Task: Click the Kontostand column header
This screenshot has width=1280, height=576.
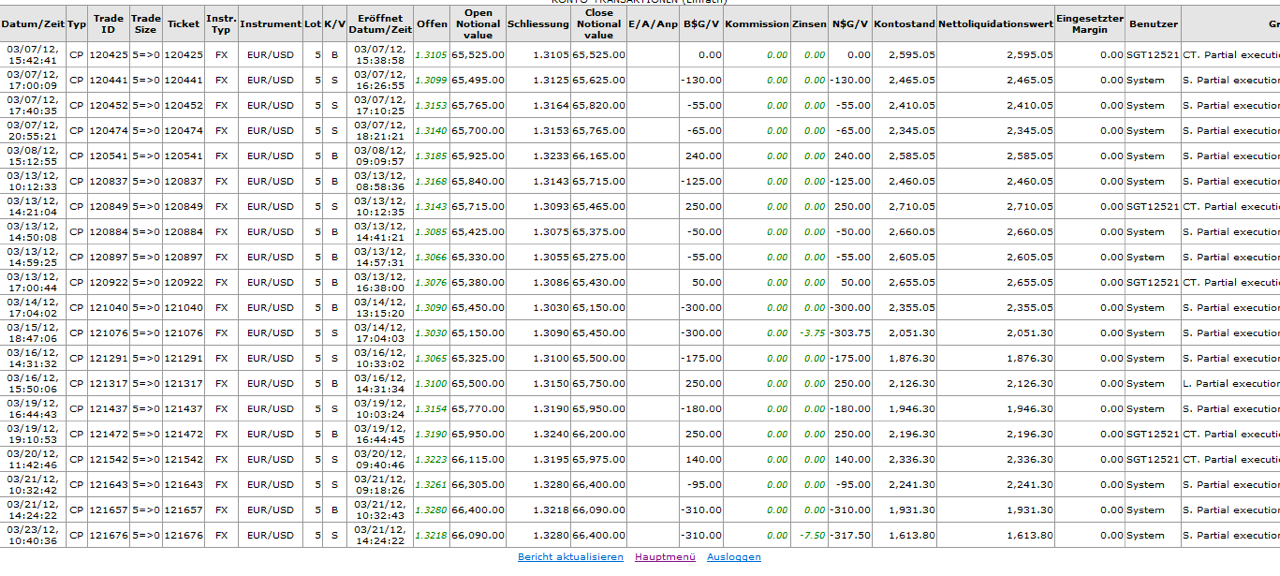Action: [x=904, y=24]
